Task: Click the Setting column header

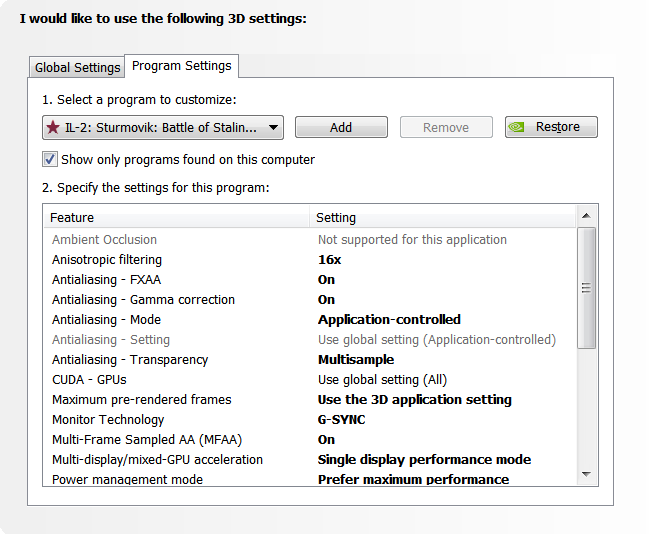Action: [442, 217]
